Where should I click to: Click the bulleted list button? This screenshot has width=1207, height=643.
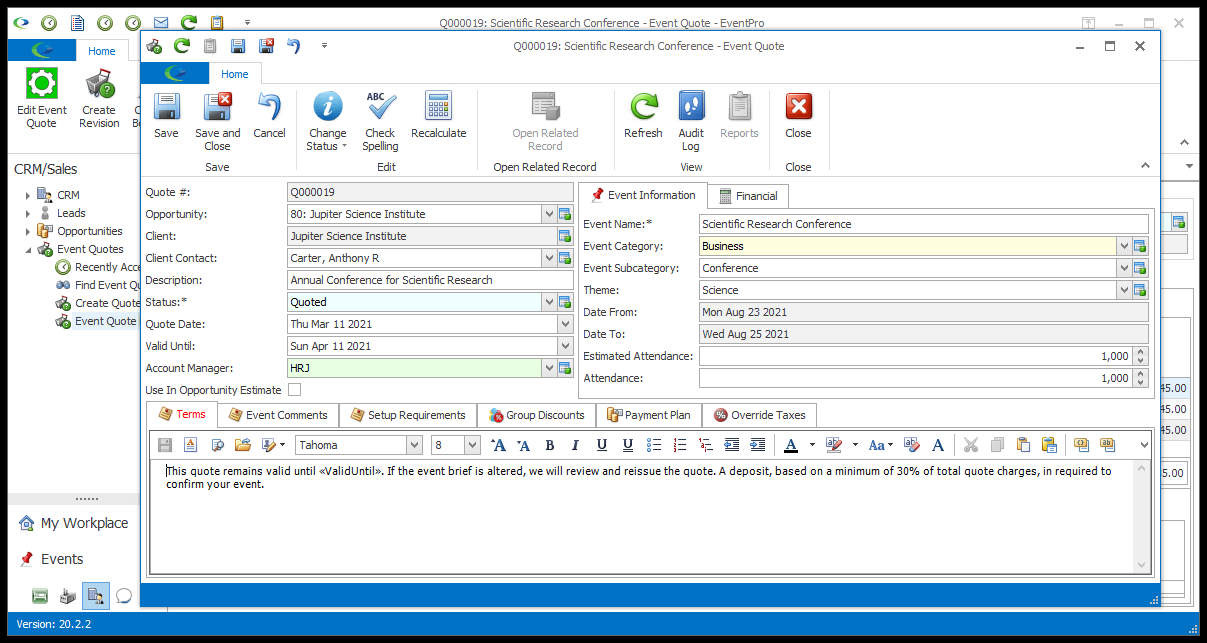(654, 445)
